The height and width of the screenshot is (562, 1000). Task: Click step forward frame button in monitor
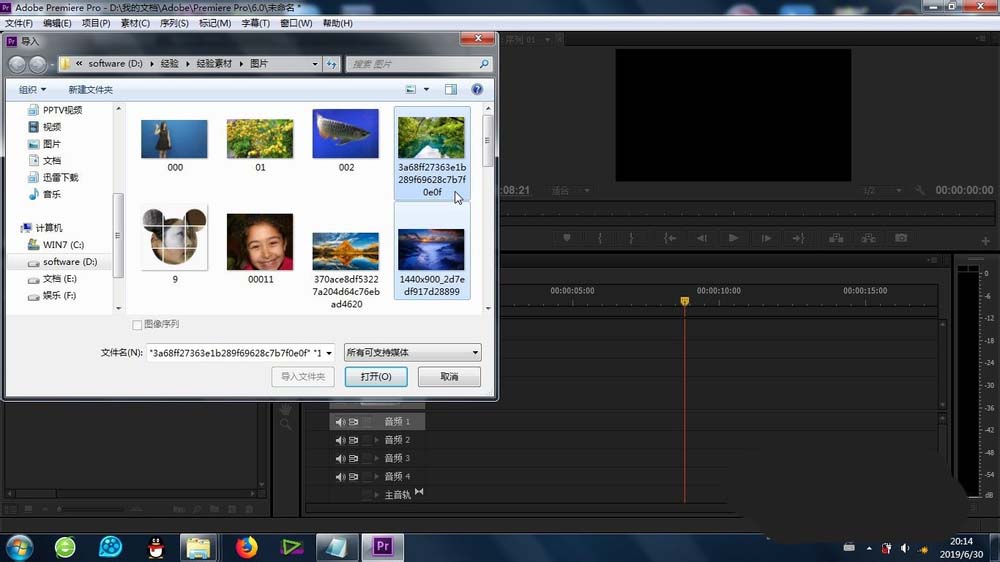coord(766,238)
